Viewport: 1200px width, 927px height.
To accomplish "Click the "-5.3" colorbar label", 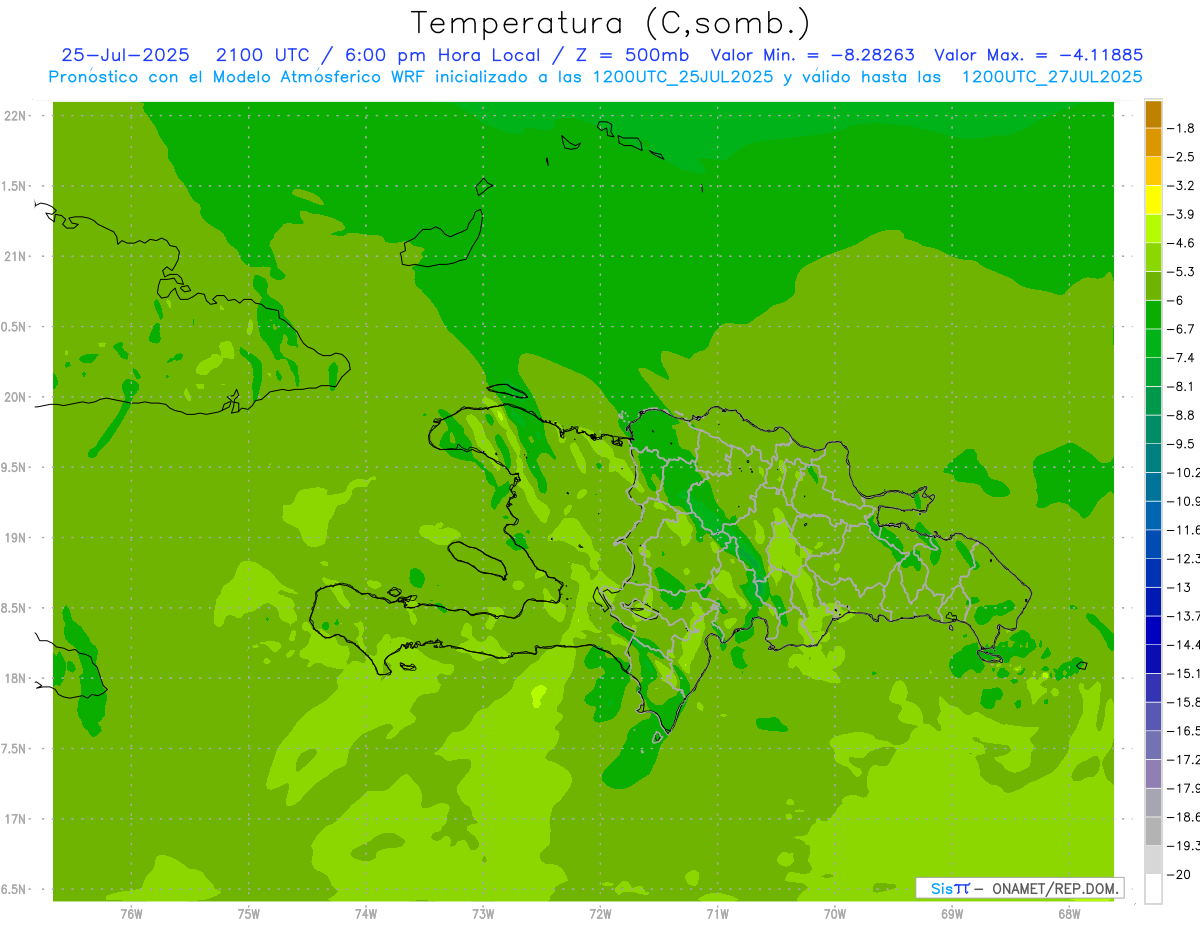I will (1183, 271).
